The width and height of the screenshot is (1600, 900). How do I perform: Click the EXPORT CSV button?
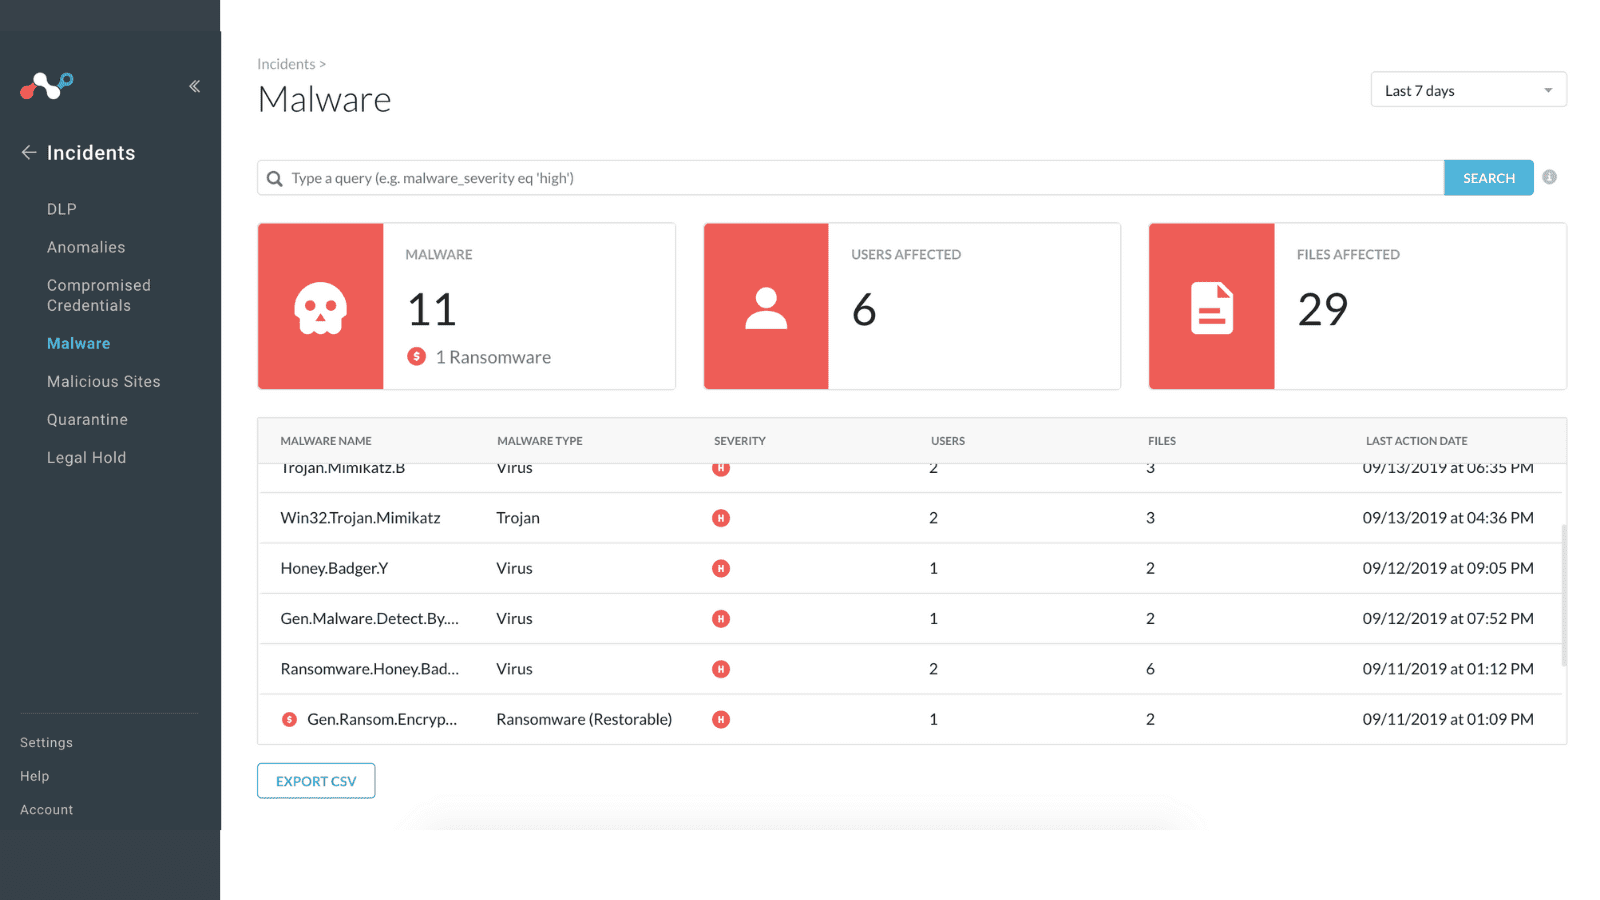(316, 781)
